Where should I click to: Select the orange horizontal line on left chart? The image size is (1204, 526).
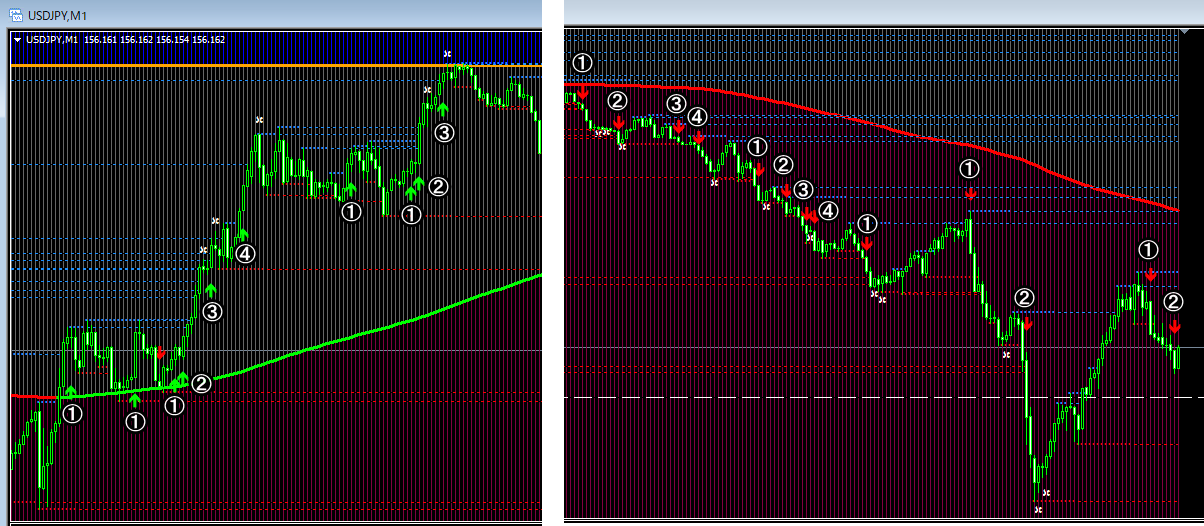click(200, 66)
